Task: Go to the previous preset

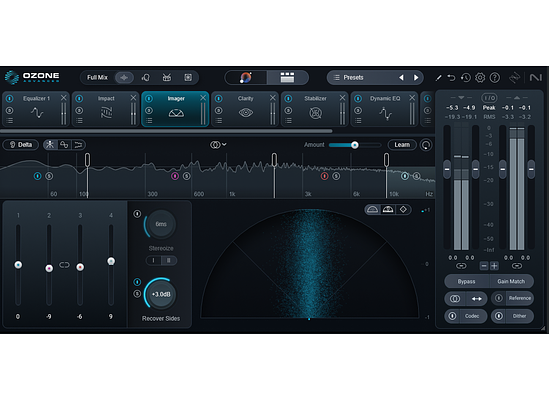Action: (401, 77)
